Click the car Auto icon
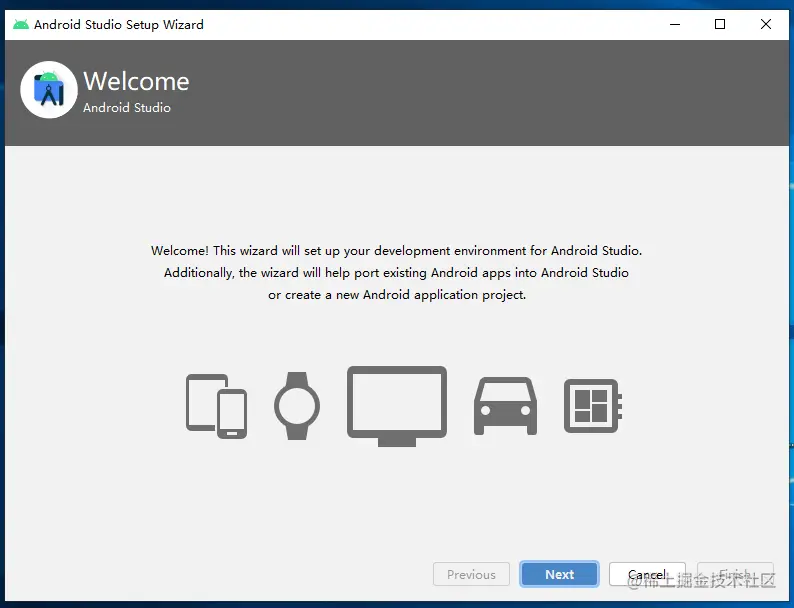Screen dimensions: 794x608 [505, 406]
